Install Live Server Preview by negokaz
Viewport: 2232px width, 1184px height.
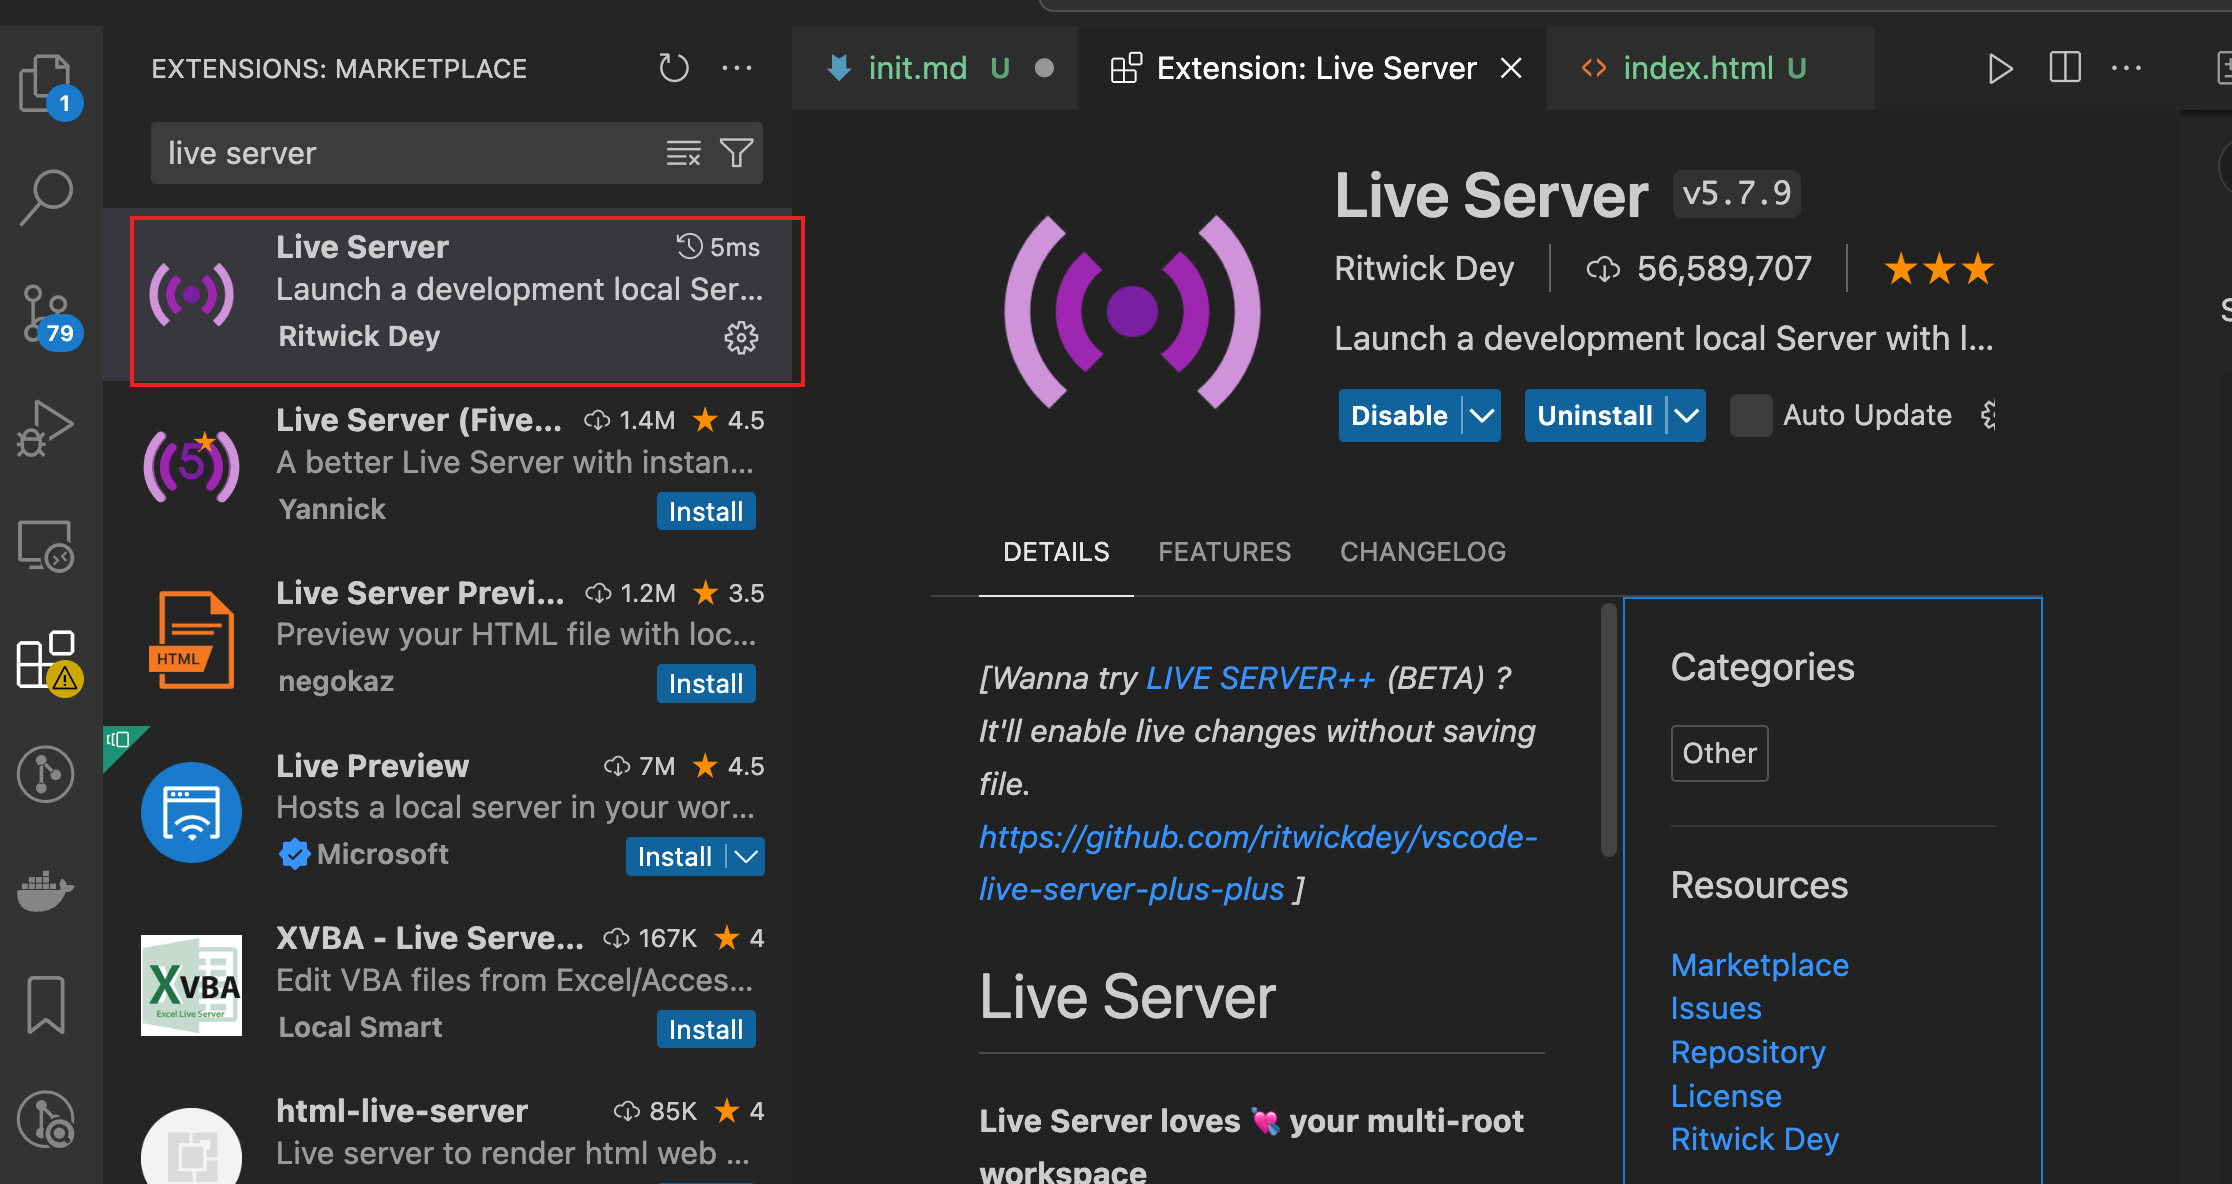706,684
